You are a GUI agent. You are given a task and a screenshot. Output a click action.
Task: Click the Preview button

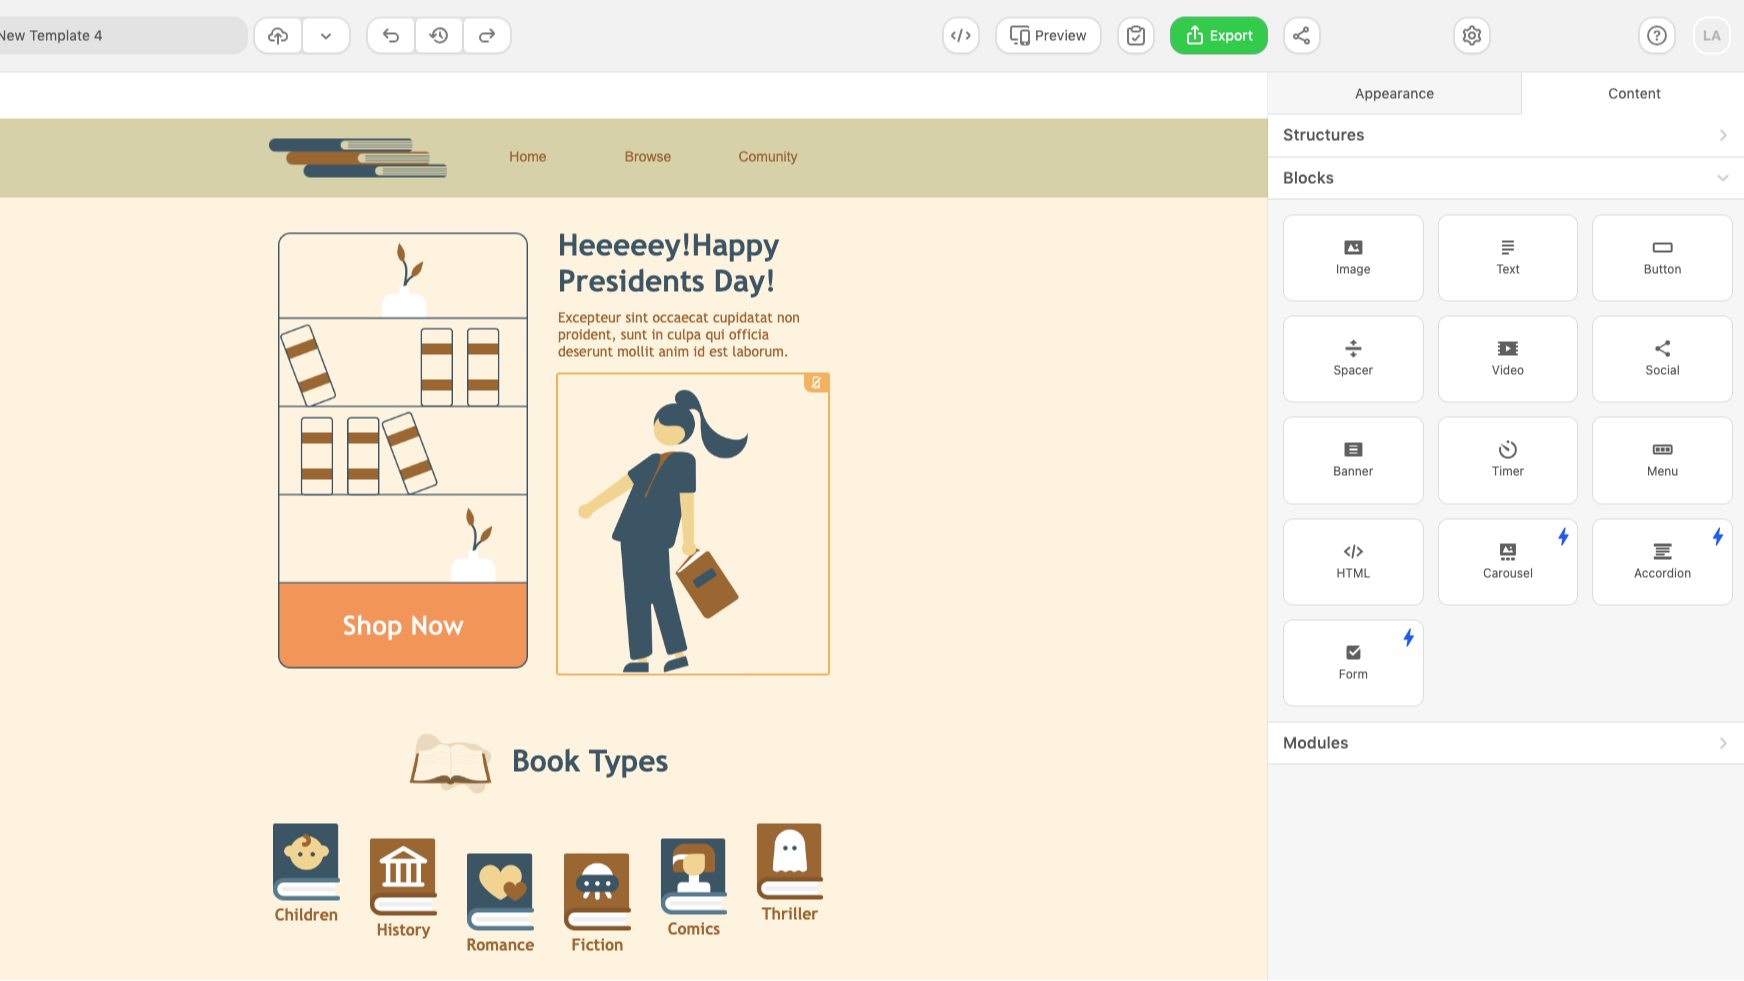click(x=1048, y=36)
